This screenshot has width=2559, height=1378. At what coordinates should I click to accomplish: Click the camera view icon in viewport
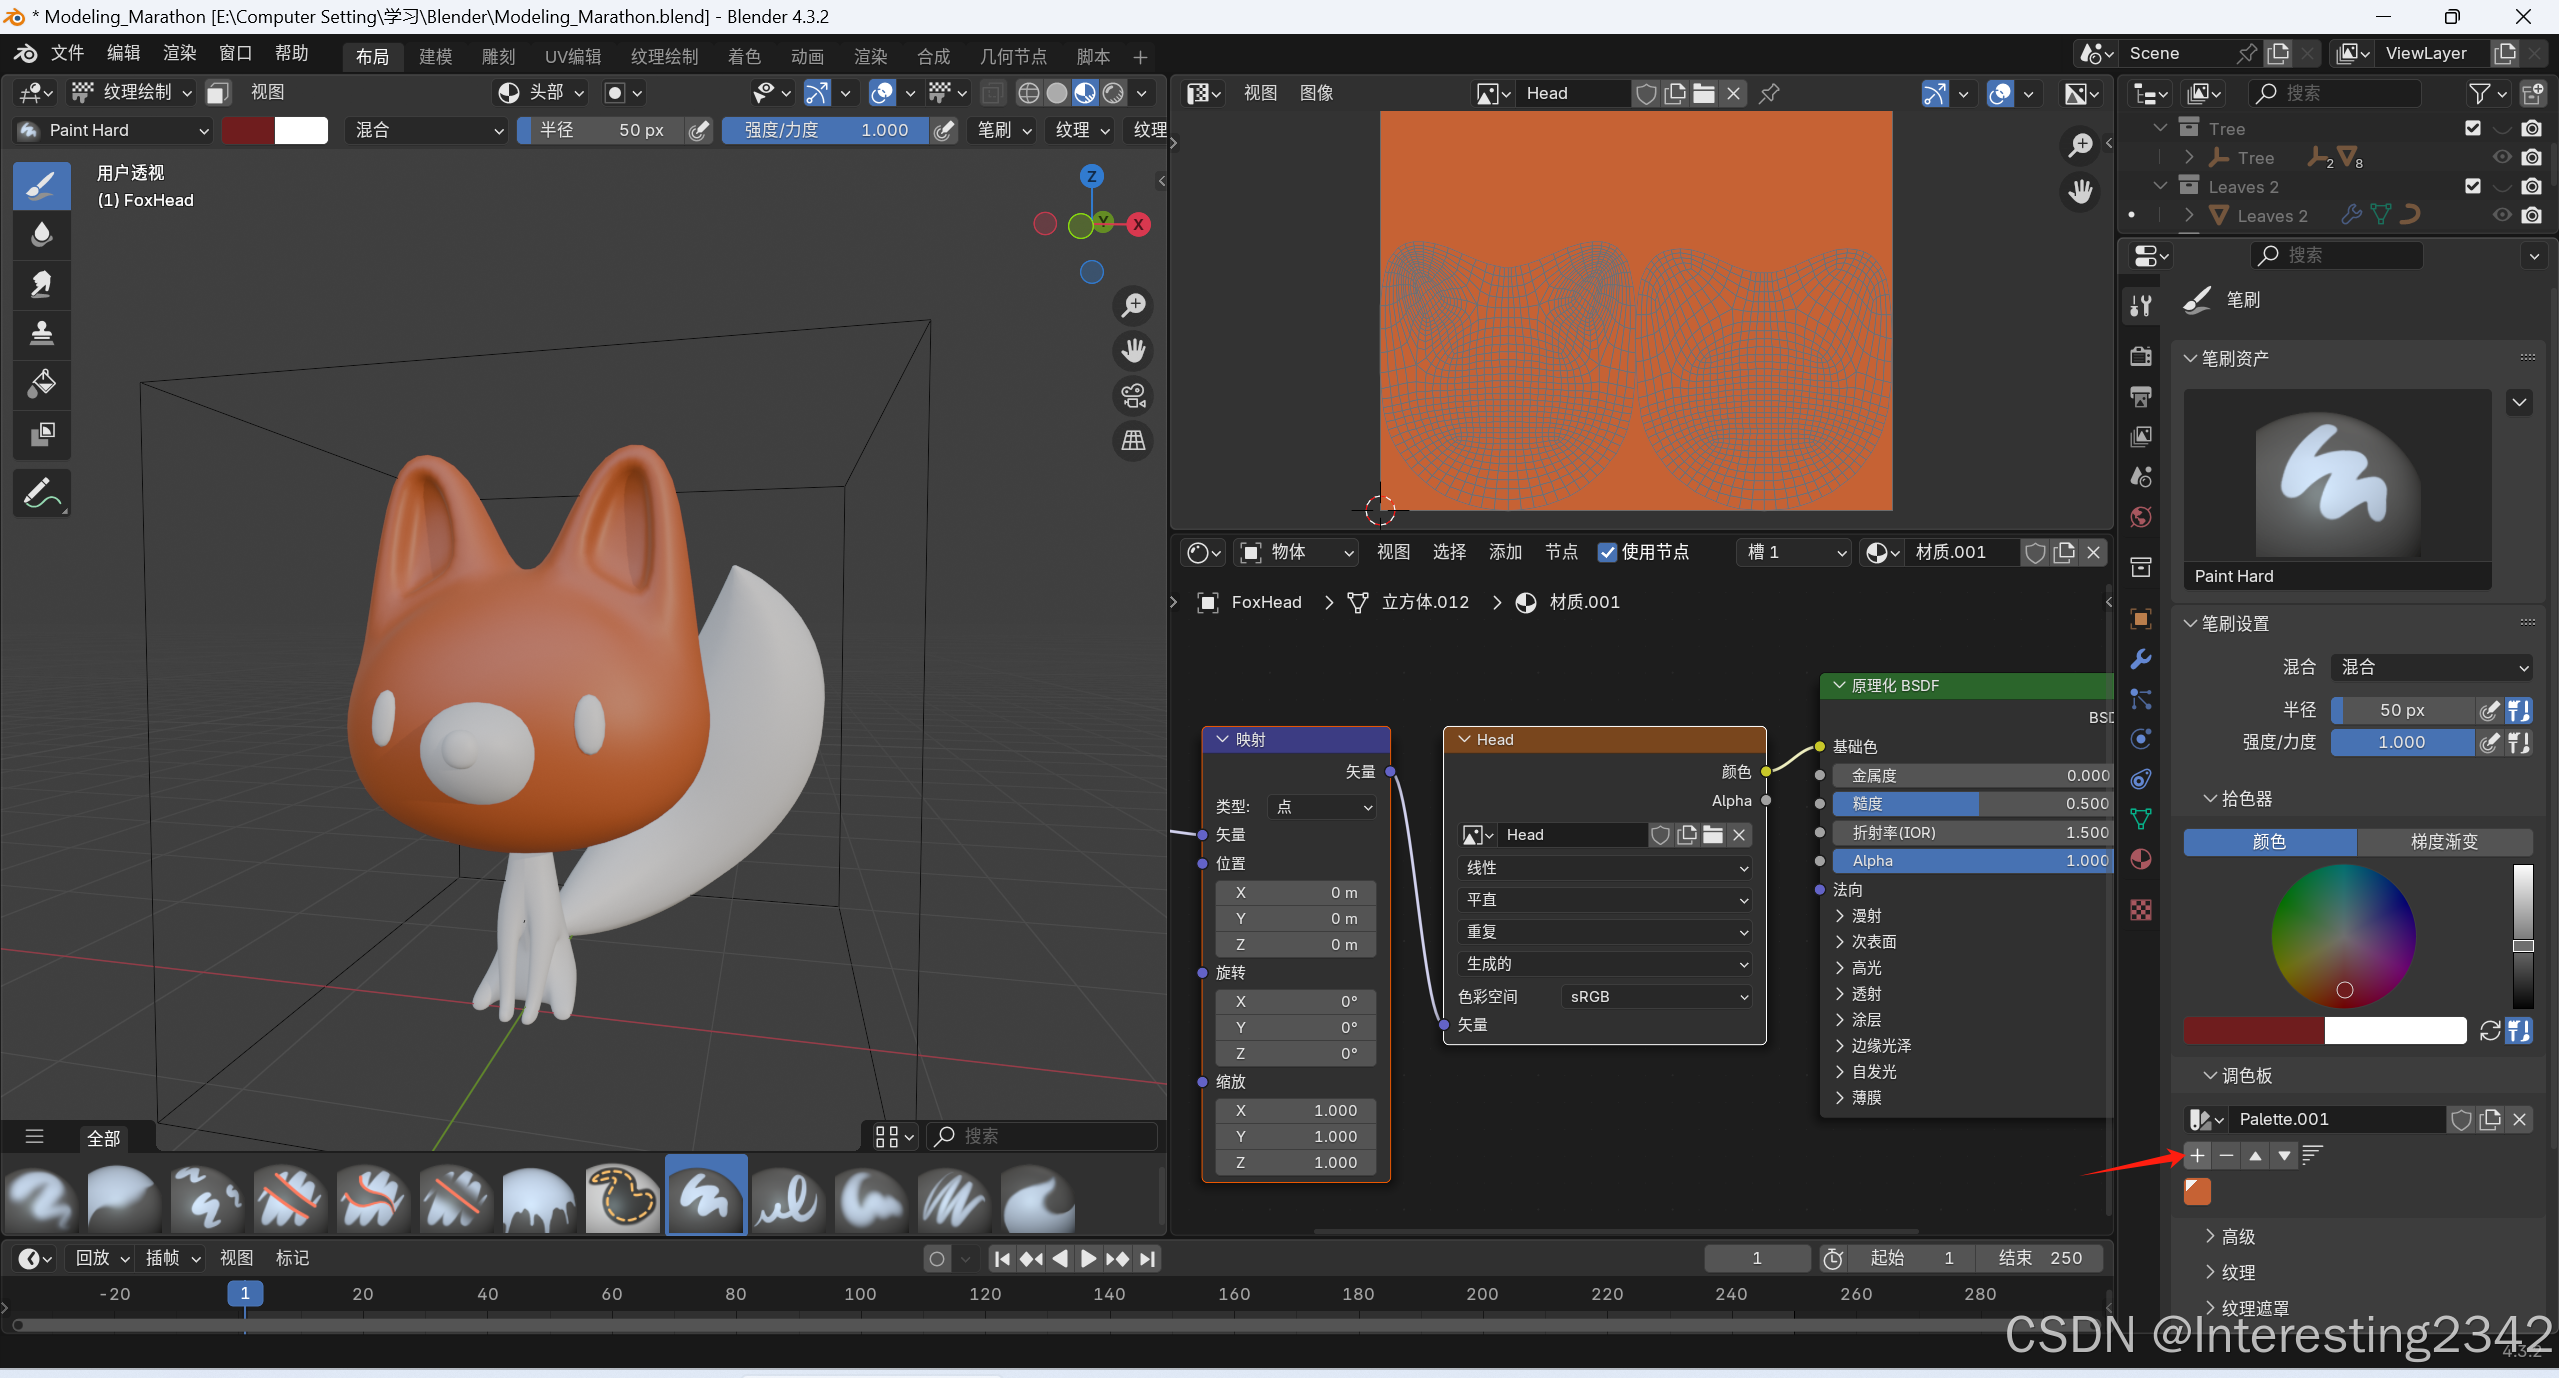[x=1133, y=396]
